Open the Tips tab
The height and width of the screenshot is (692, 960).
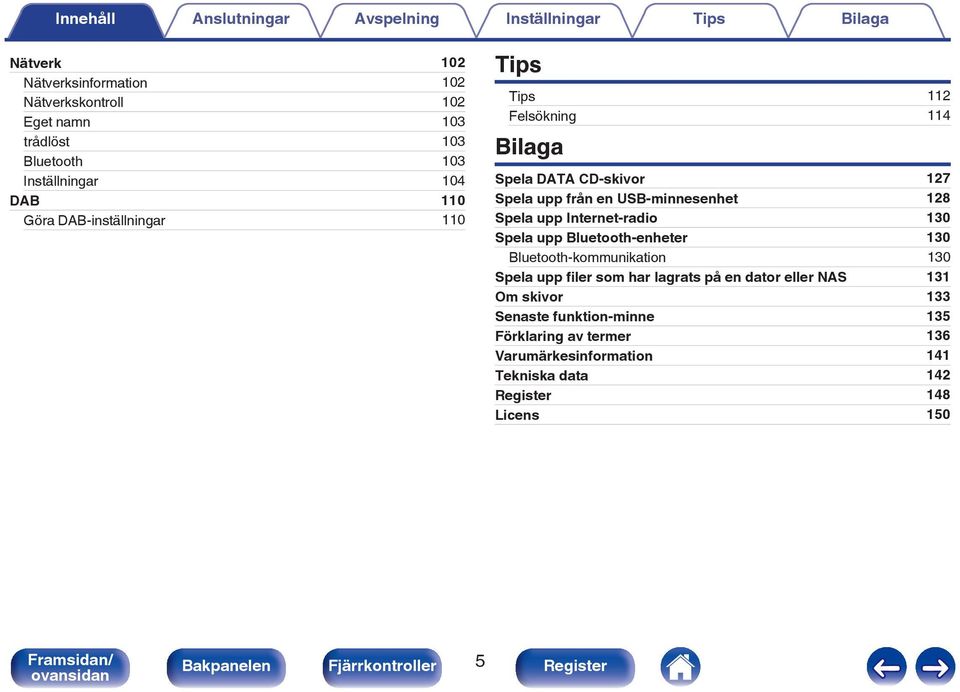pos(708,20)
